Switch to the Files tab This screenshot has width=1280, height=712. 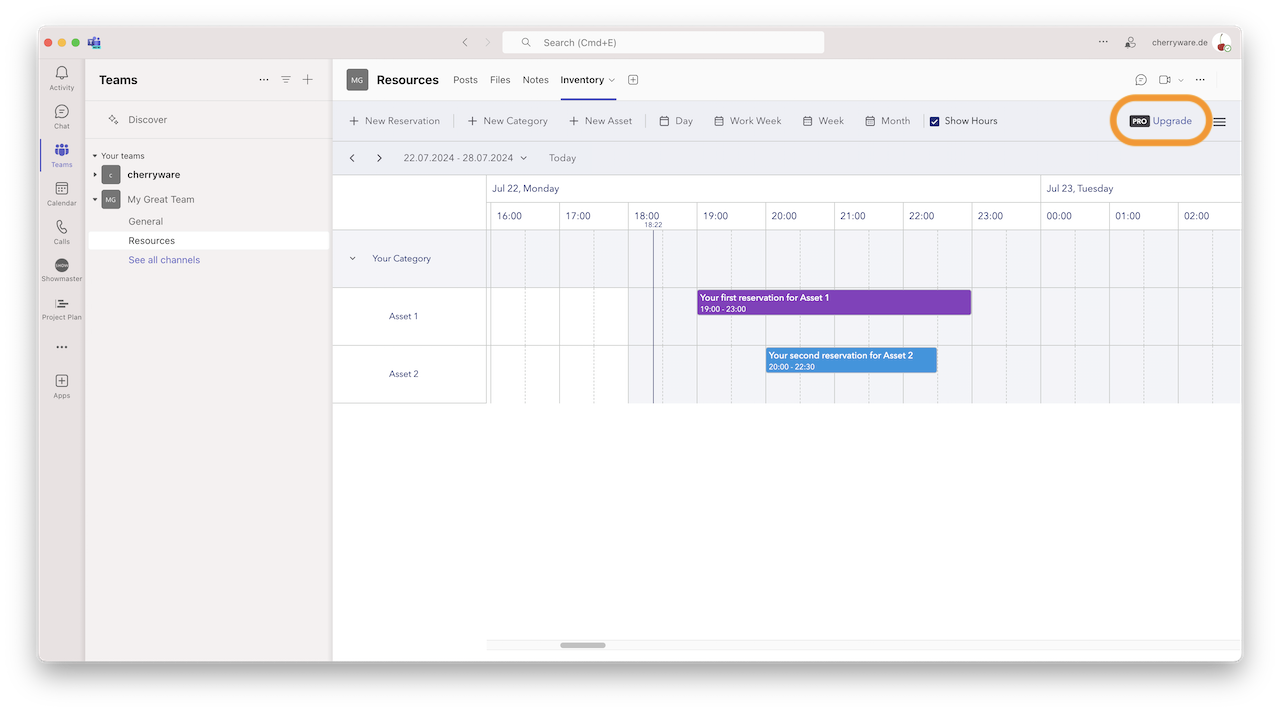coord(500,80)
